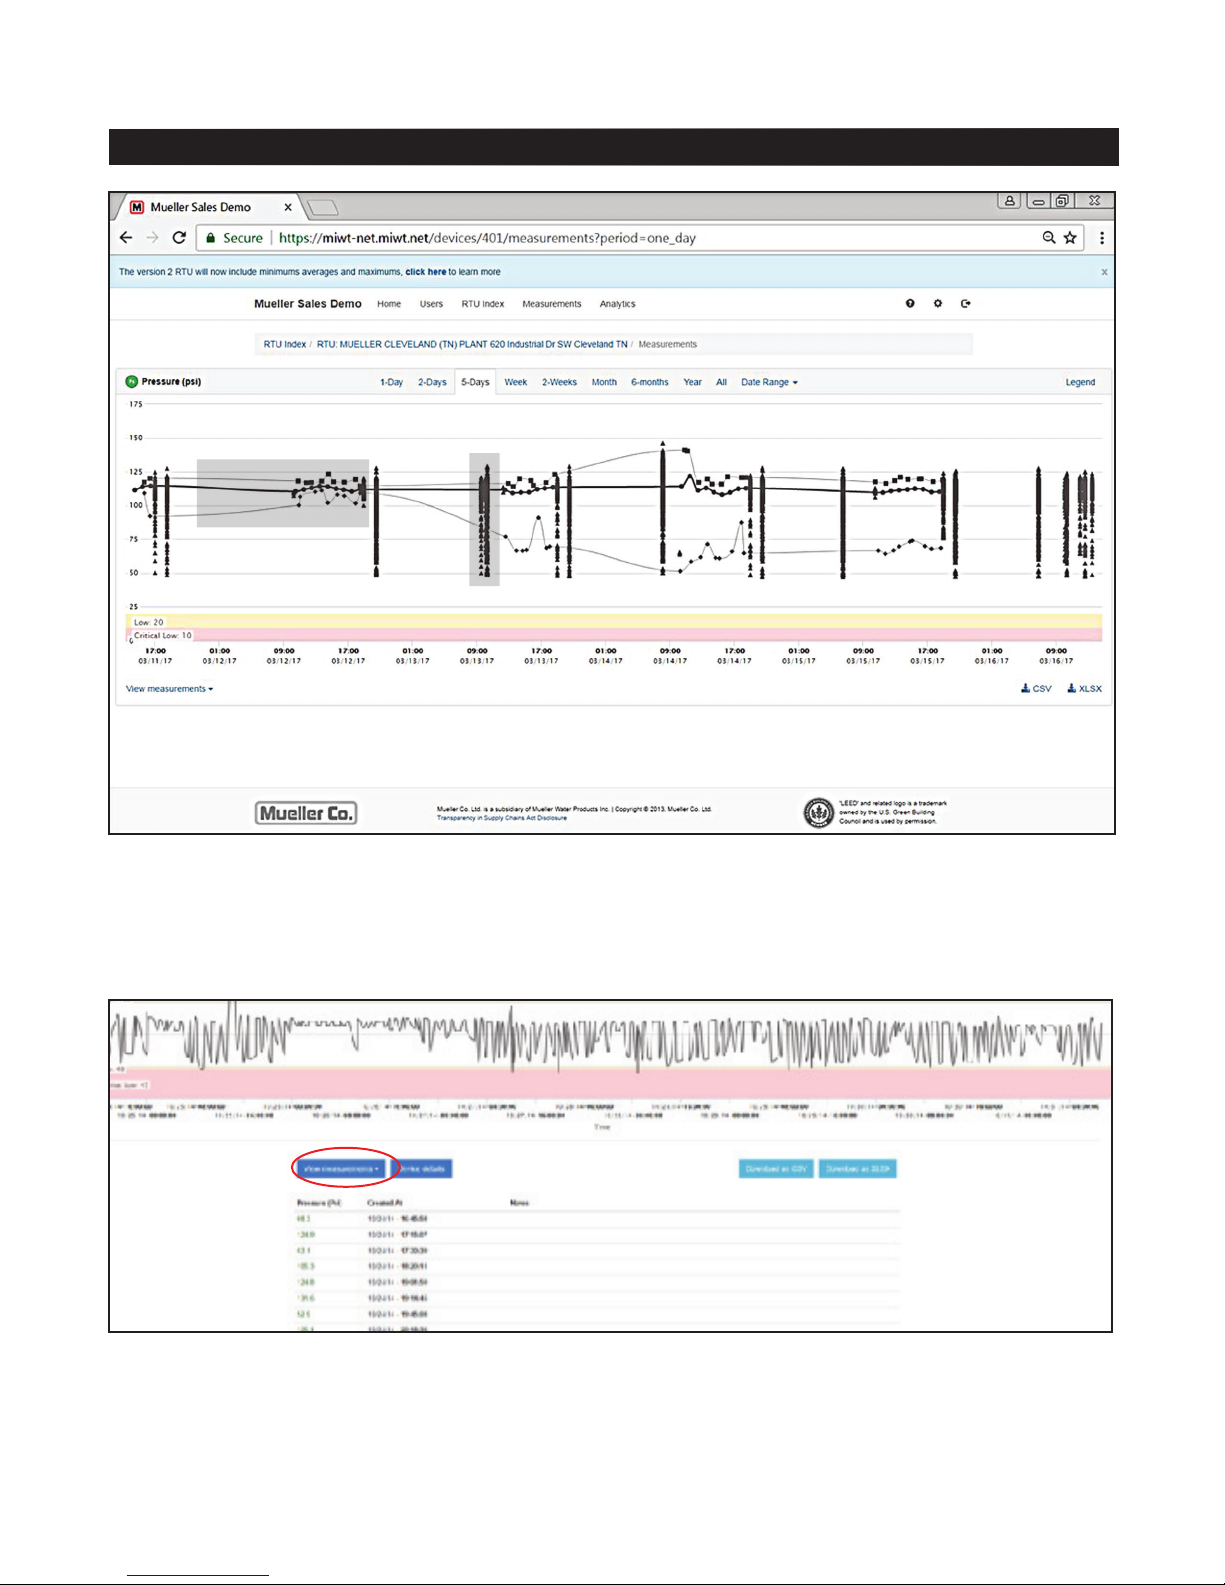Select the 2-Weeks period tab
1225x1585 pixels.
pos(559,383)
